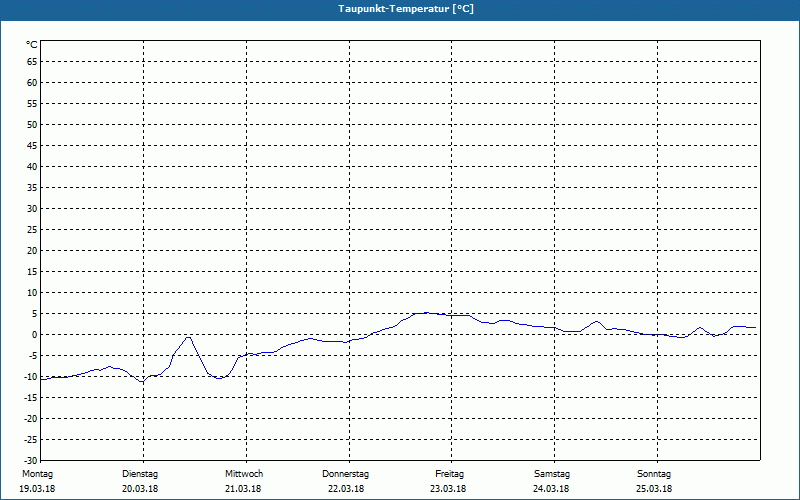The height and width of the screenshot is (500, 800).
Task: Click the Mittwoch day label
Action: [x=244, y=474]
